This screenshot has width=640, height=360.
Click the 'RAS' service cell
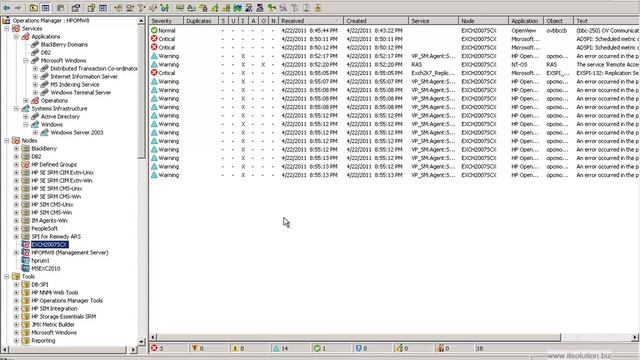click(417, 64)
